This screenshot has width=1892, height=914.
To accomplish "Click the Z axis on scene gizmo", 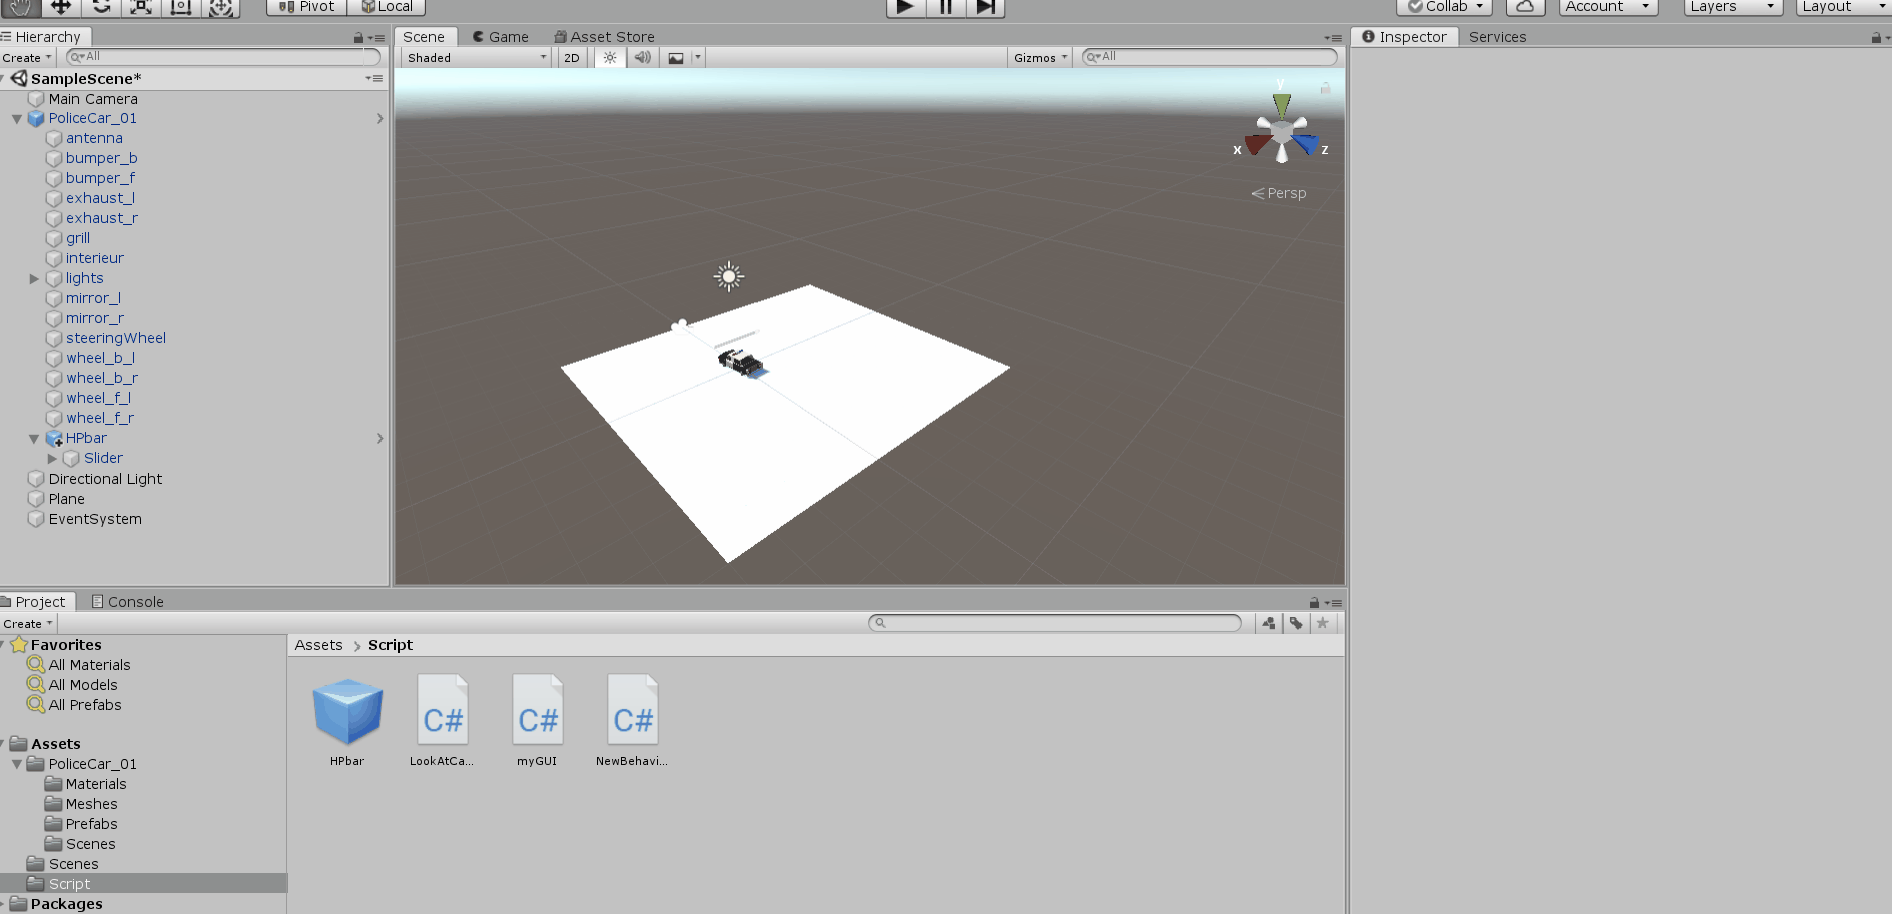I will [1306, 146].
